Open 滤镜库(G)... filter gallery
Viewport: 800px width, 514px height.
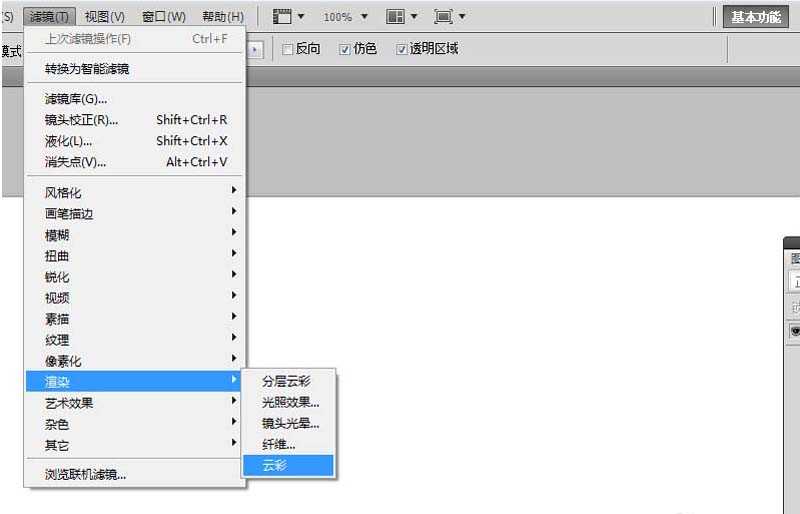76,99
